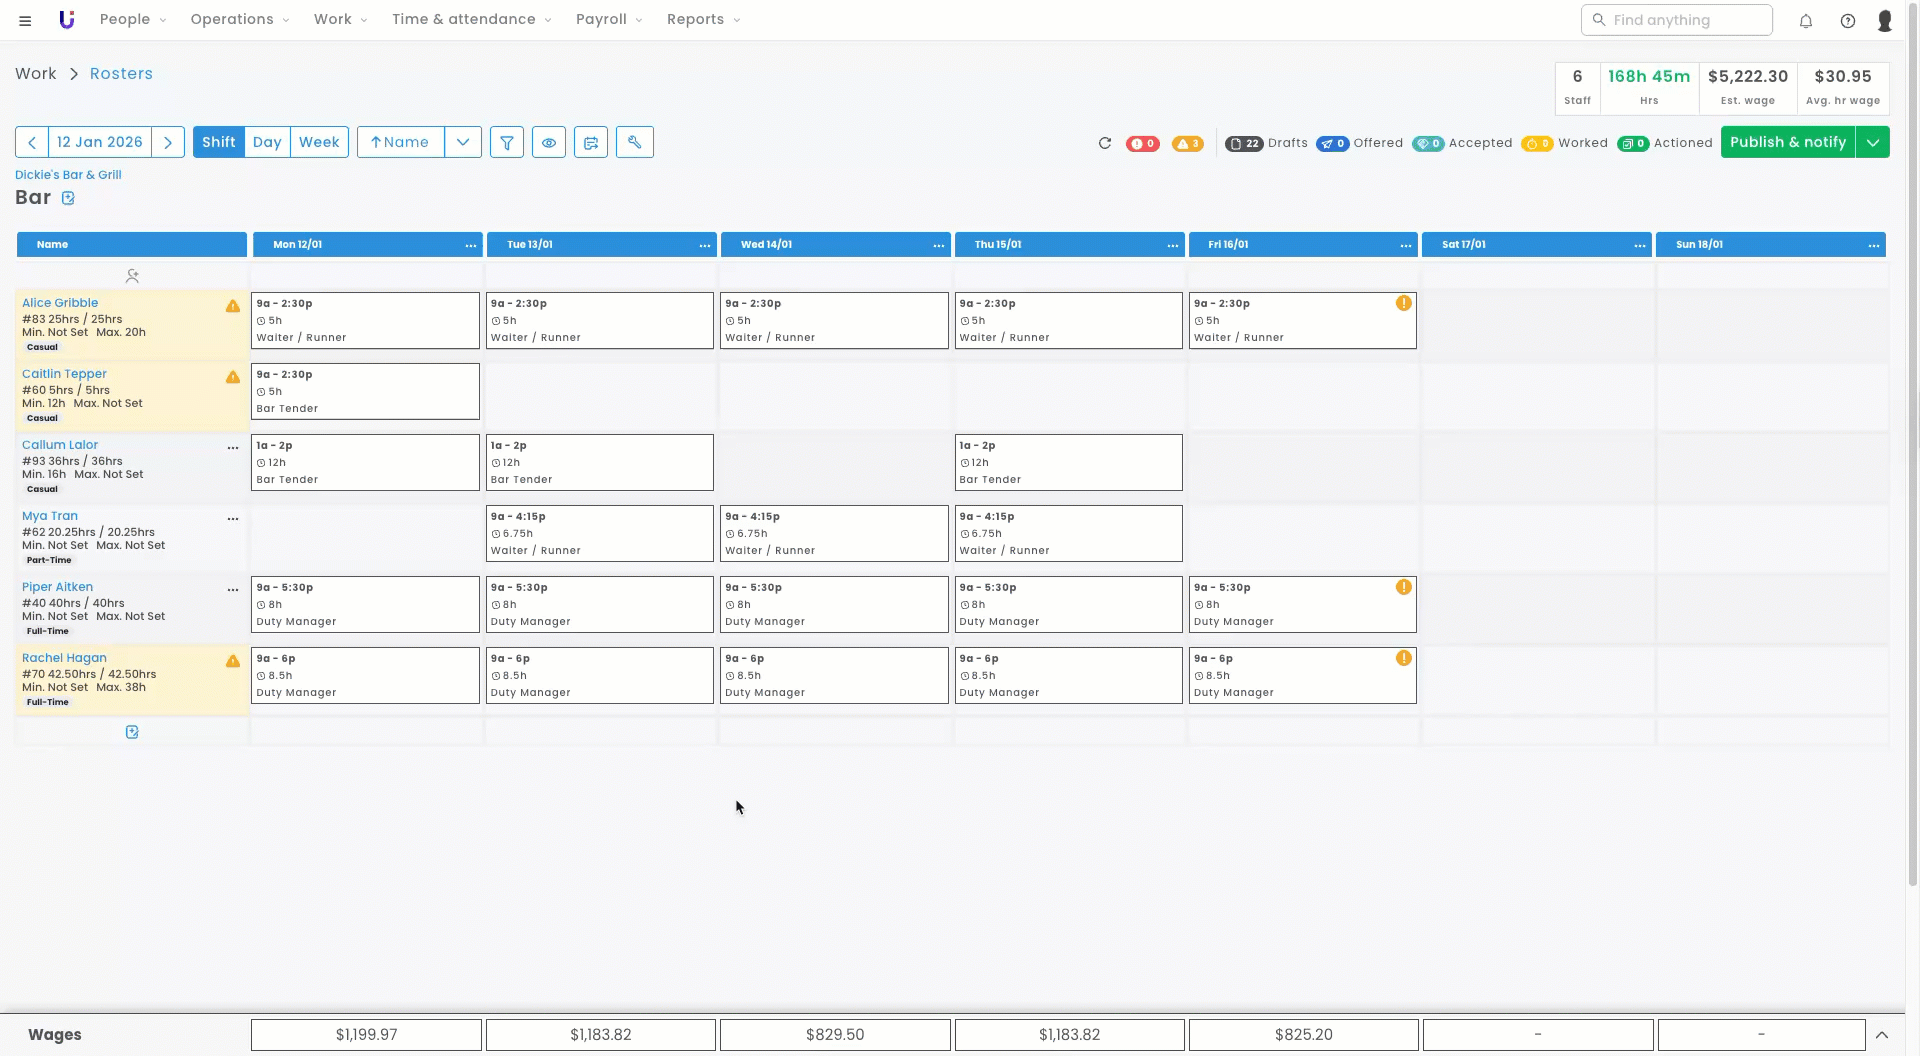This screenshot has width=1920, height=1056.
Task: Open the notifications bell
Action: (x=1806, y=21)
